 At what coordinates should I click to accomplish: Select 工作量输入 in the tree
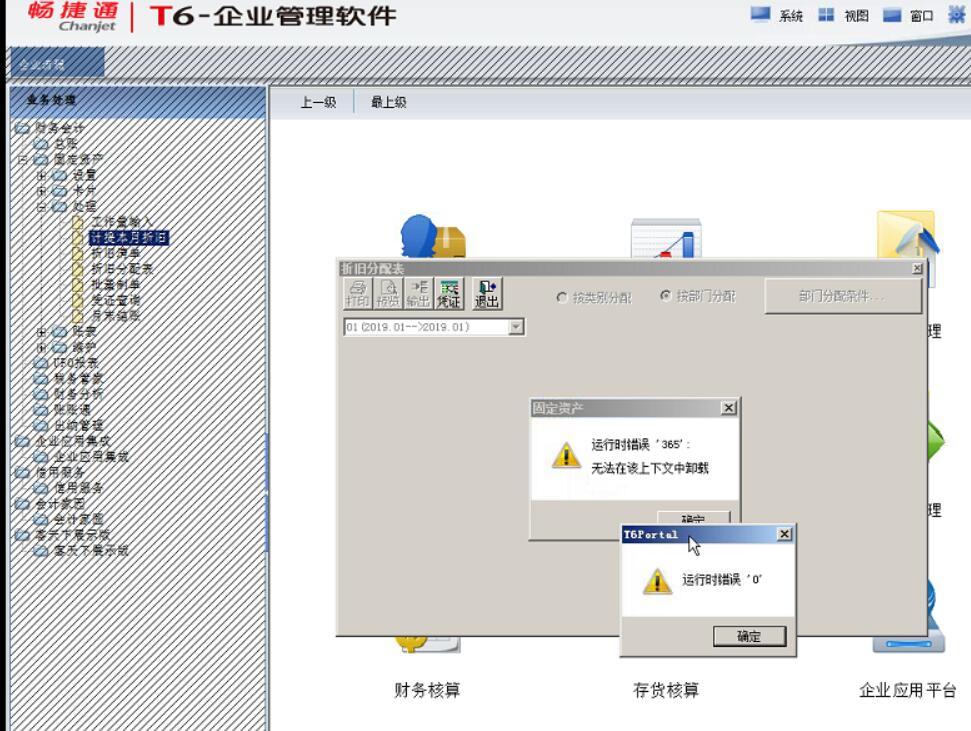click(x=121, y=222)
